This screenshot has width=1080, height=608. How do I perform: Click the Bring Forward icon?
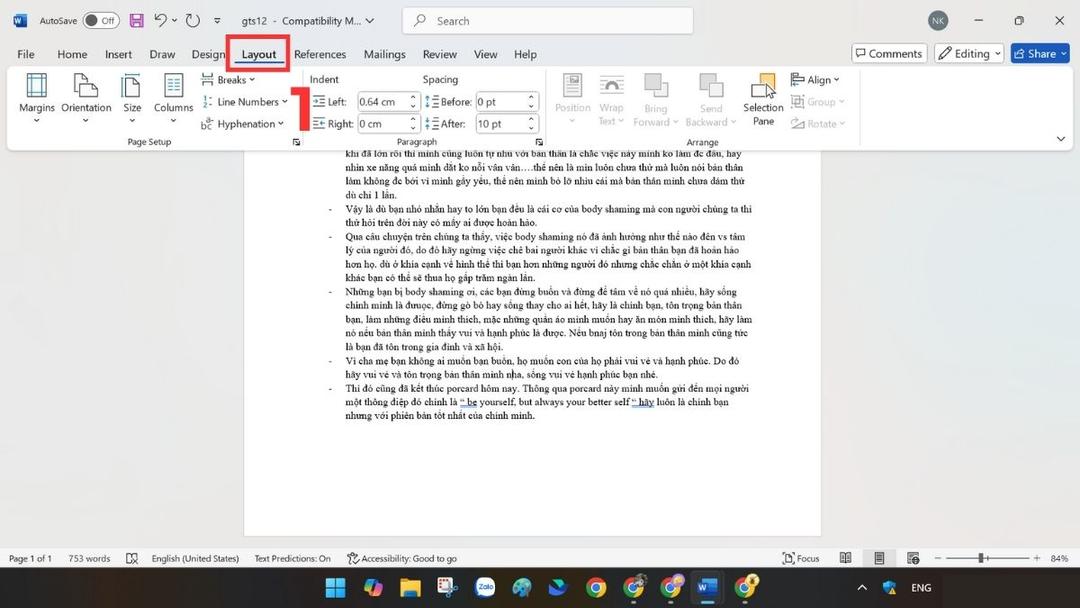pos(656,97)
